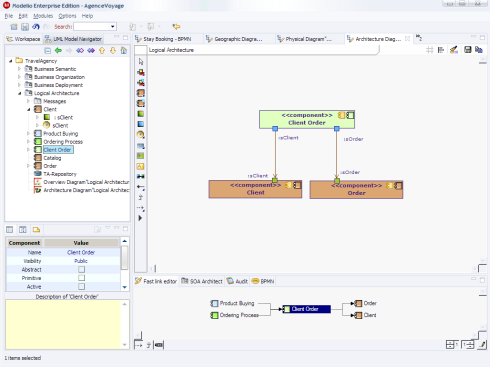Select the orange component tool in palette
This screenshot has height=367, width=490.
pos(141,93)
